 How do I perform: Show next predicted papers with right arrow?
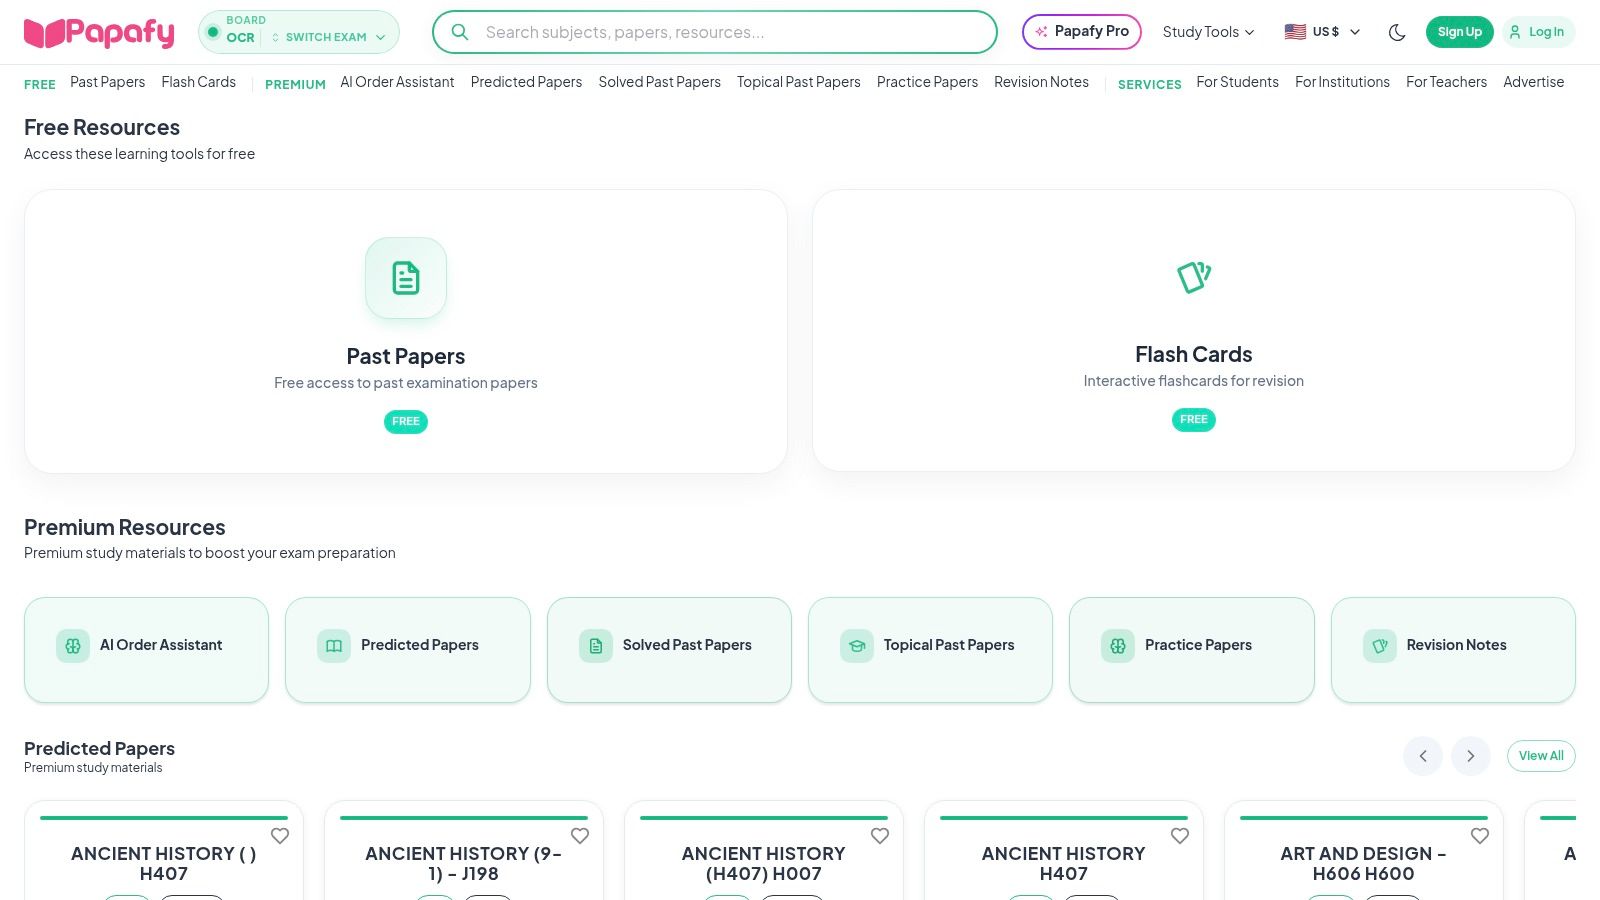1471,756
